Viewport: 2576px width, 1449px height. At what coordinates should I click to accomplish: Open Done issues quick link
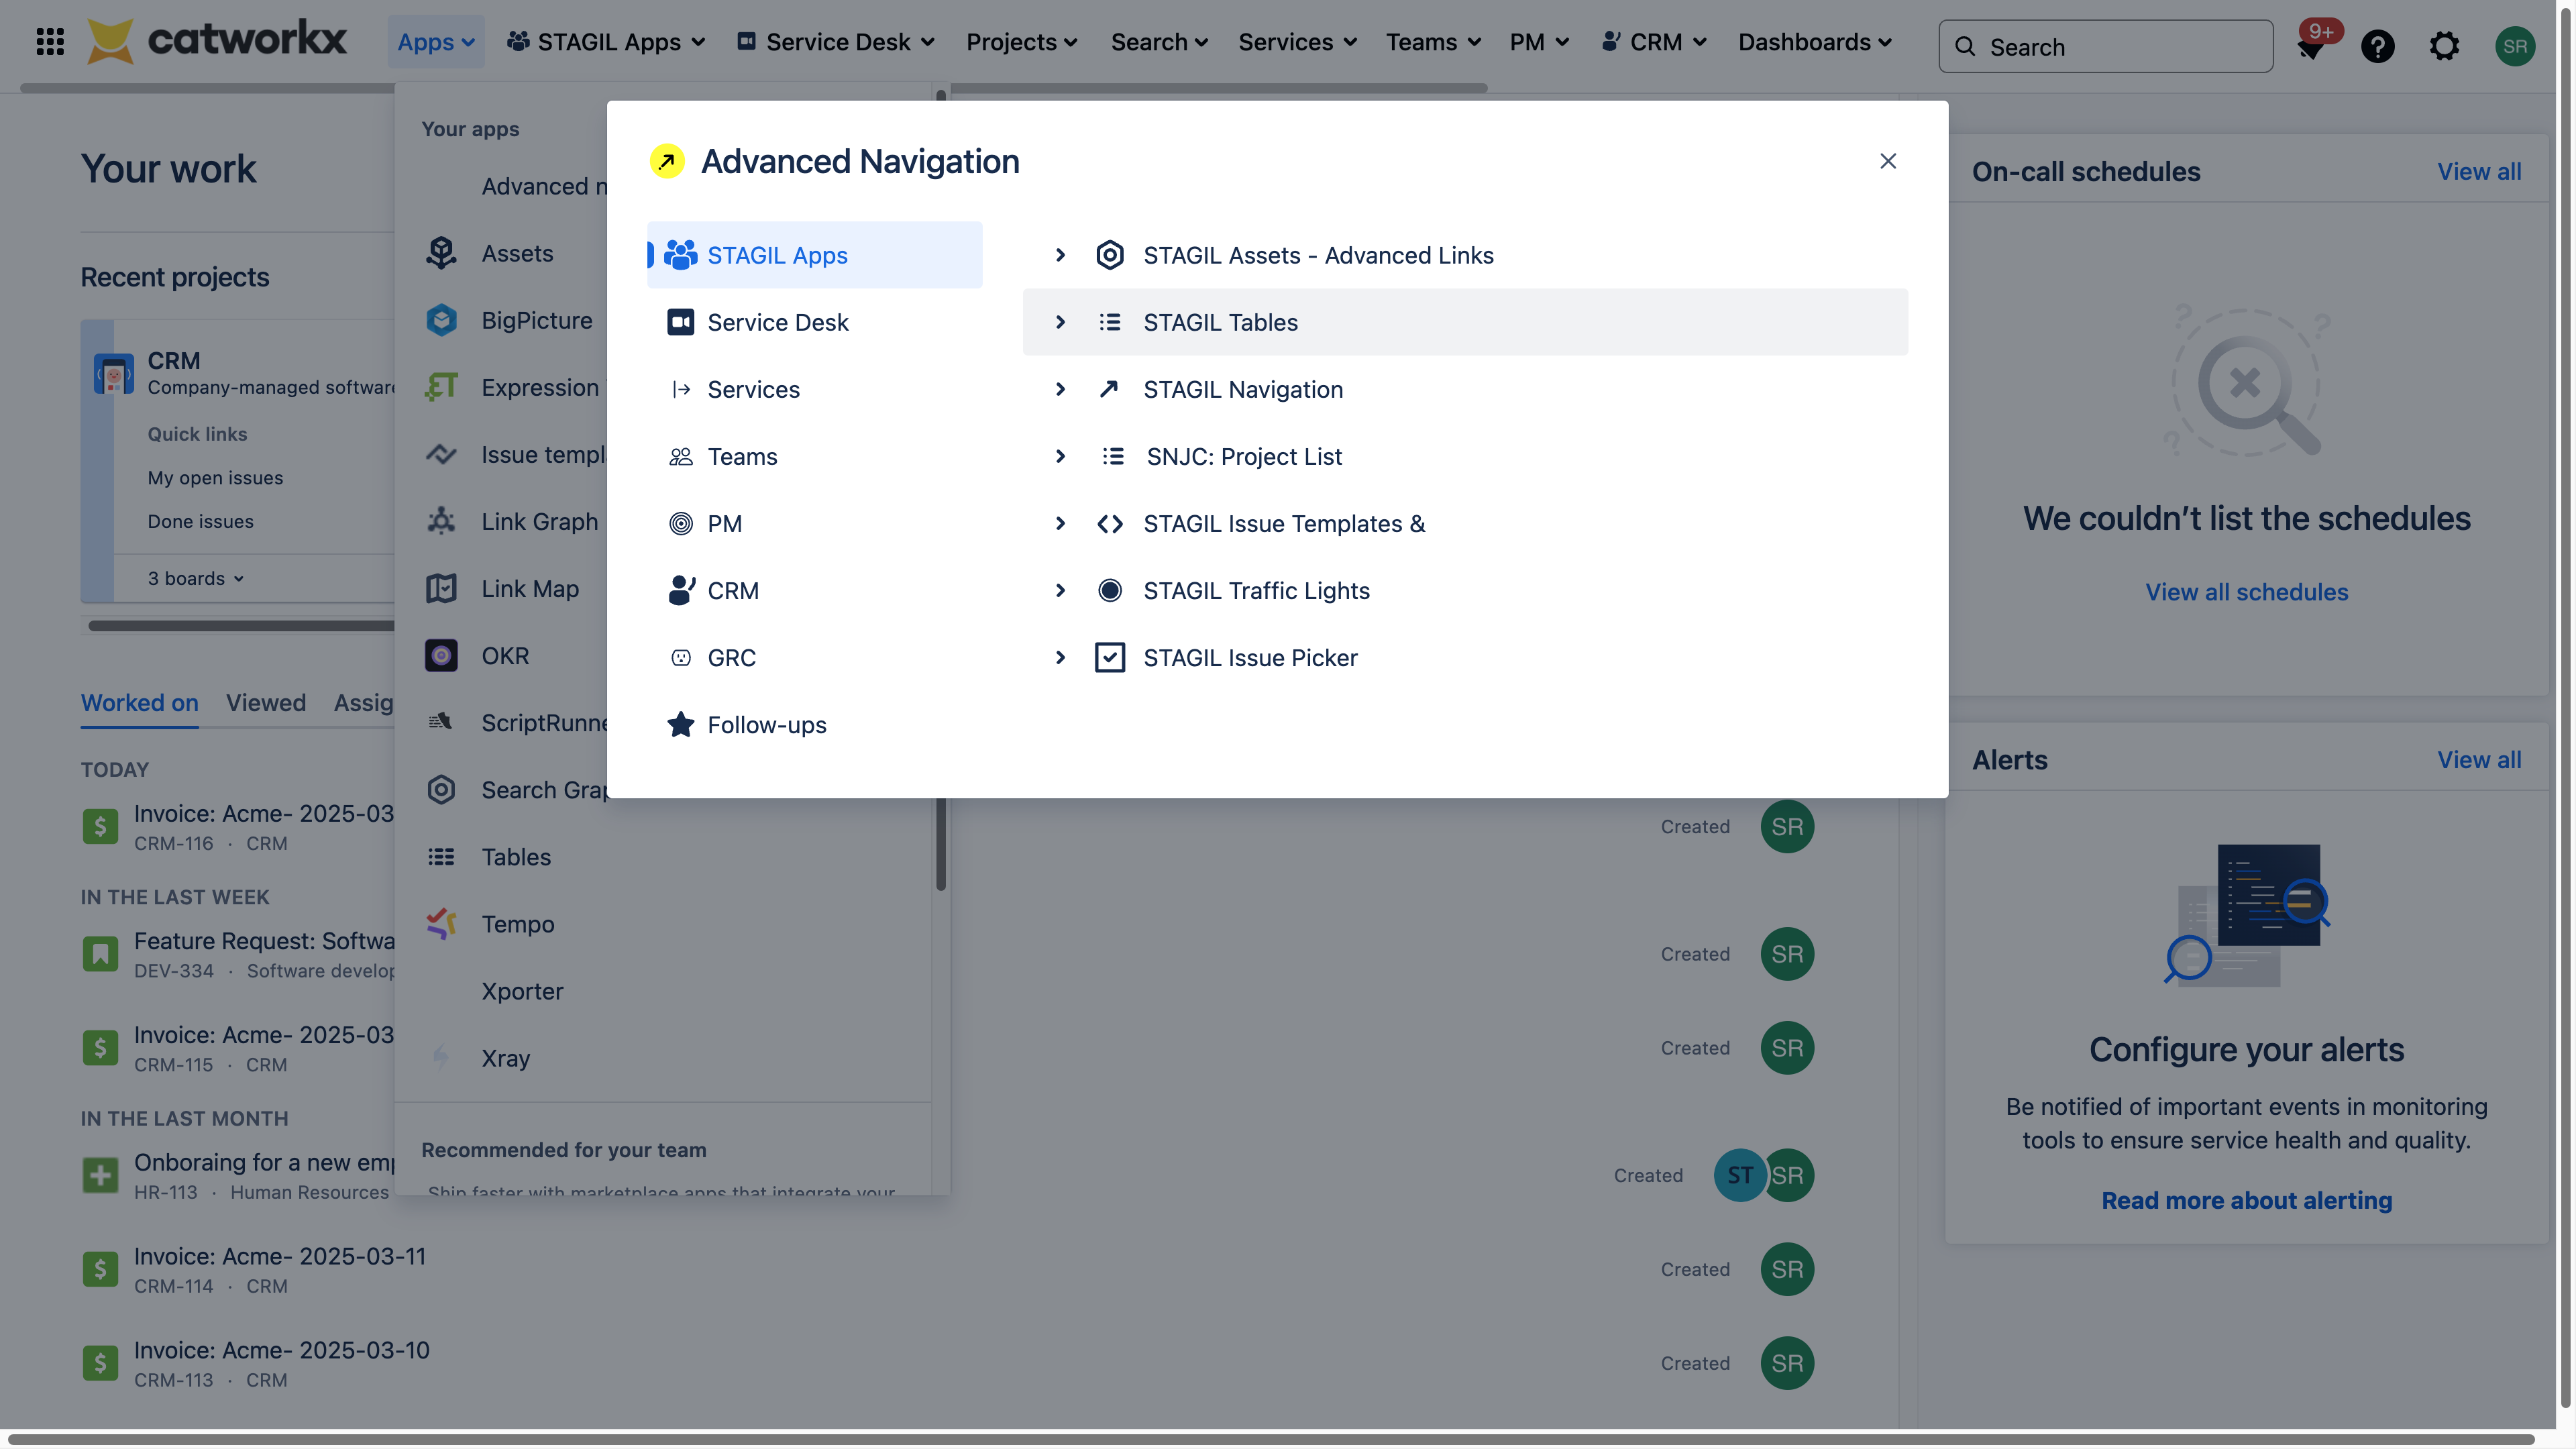[x=200, y=521]
